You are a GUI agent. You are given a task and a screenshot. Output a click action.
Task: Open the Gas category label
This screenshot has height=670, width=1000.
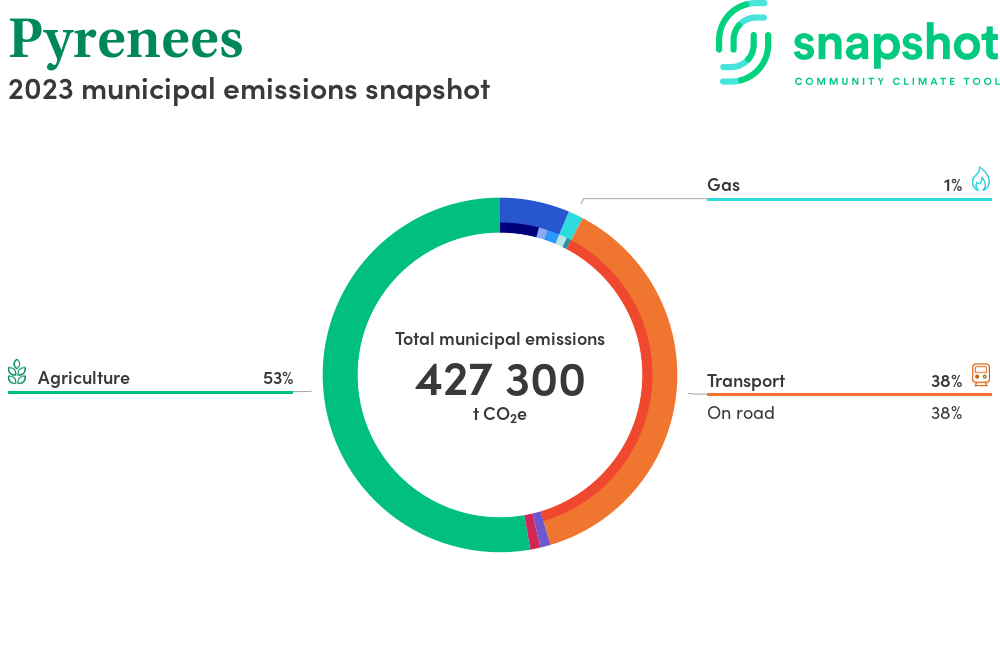pyautogui.click(x=723, y=185)
